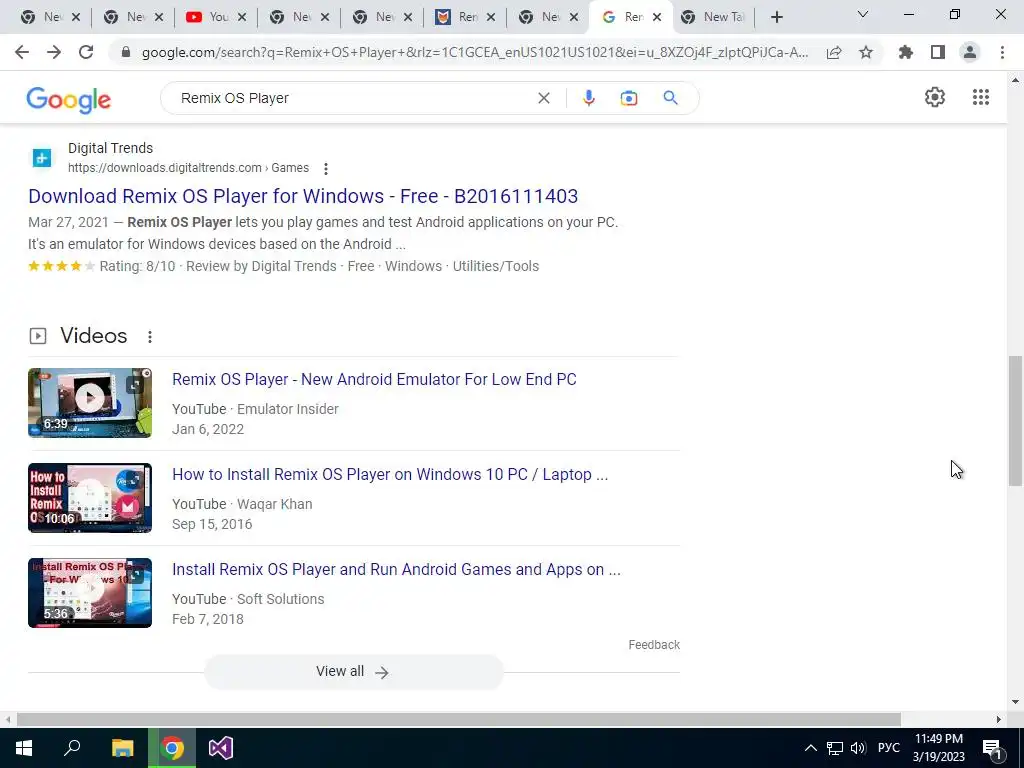
Task: Click View all videos button
Action: [353, 671]
